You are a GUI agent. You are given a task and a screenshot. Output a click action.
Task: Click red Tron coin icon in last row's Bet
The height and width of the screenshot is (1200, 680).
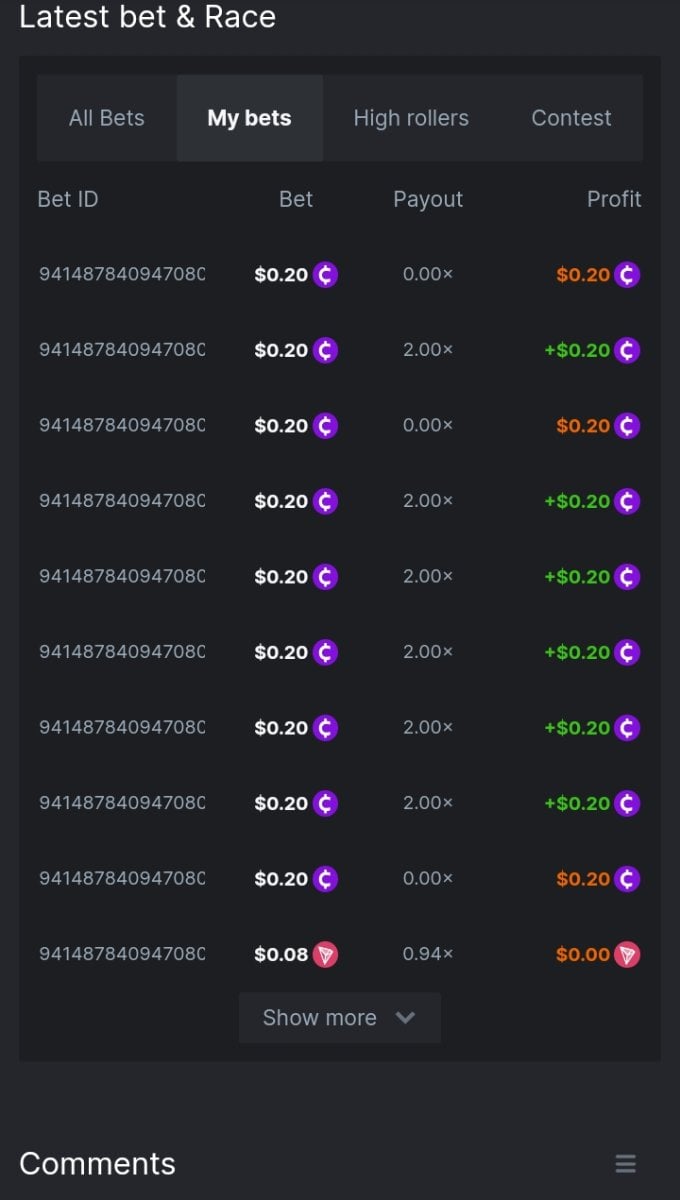tap(325, 955)
